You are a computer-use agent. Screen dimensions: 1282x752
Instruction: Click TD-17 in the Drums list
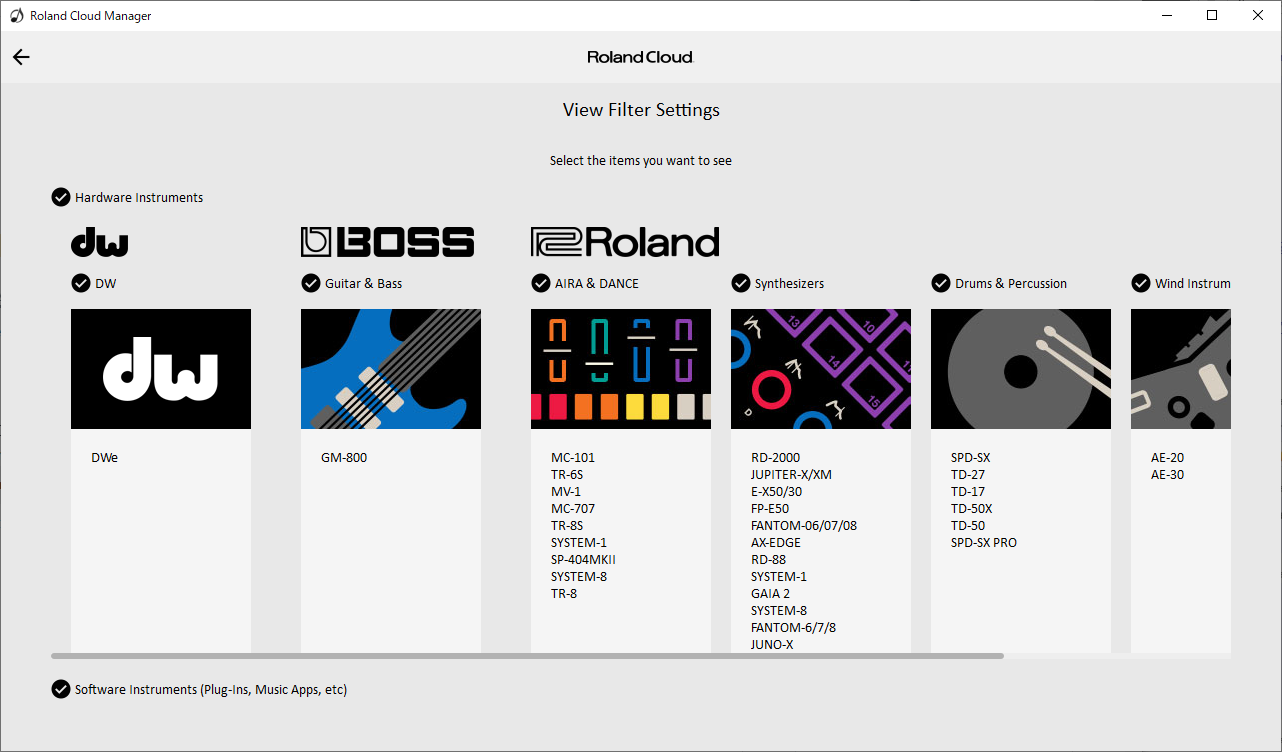(968, 492)
